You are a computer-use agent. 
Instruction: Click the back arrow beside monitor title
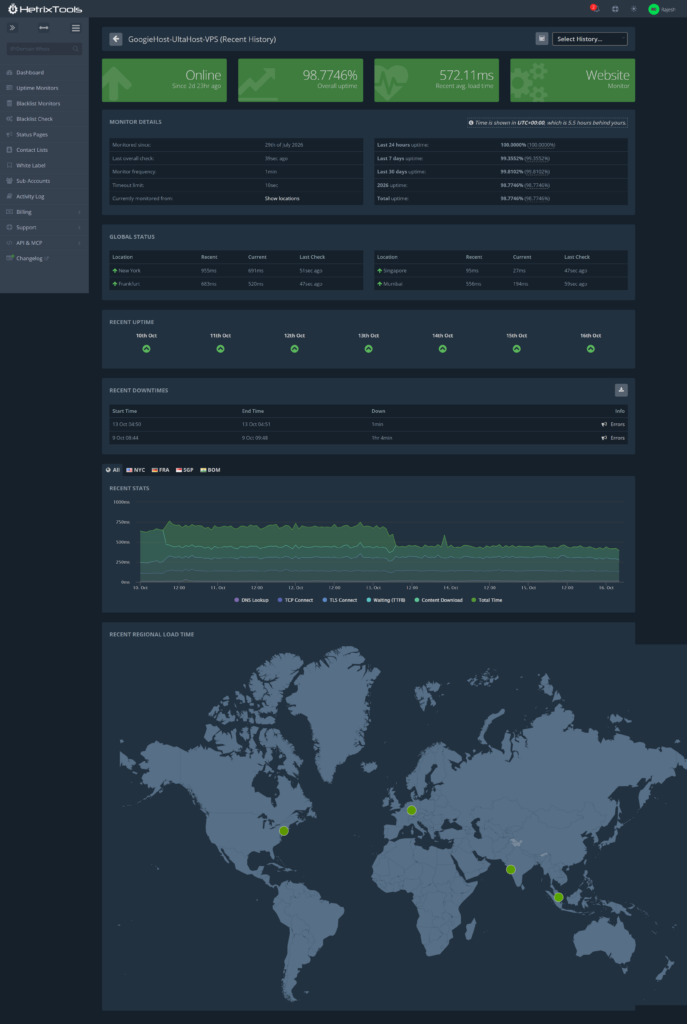[116, 39]
